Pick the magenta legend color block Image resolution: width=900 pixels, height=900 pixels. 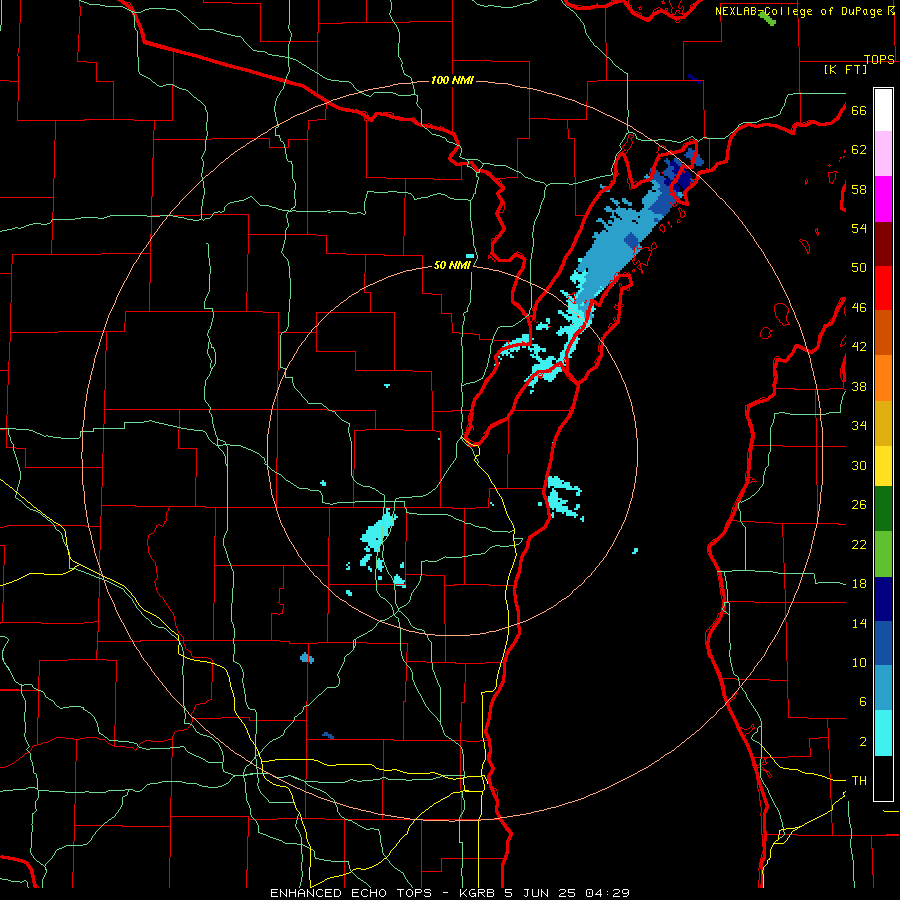[x=883, y=199]
